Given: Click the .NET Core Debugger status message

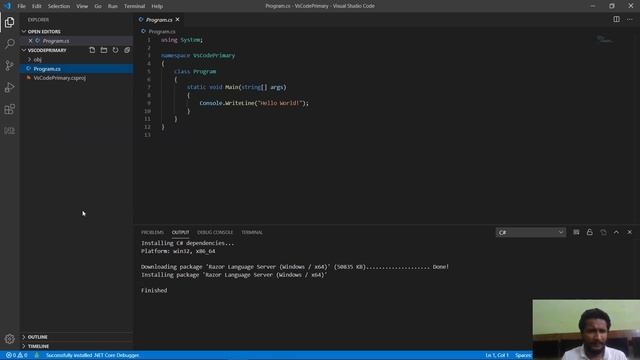Looking at the screenshot, I should coord(93,355).
